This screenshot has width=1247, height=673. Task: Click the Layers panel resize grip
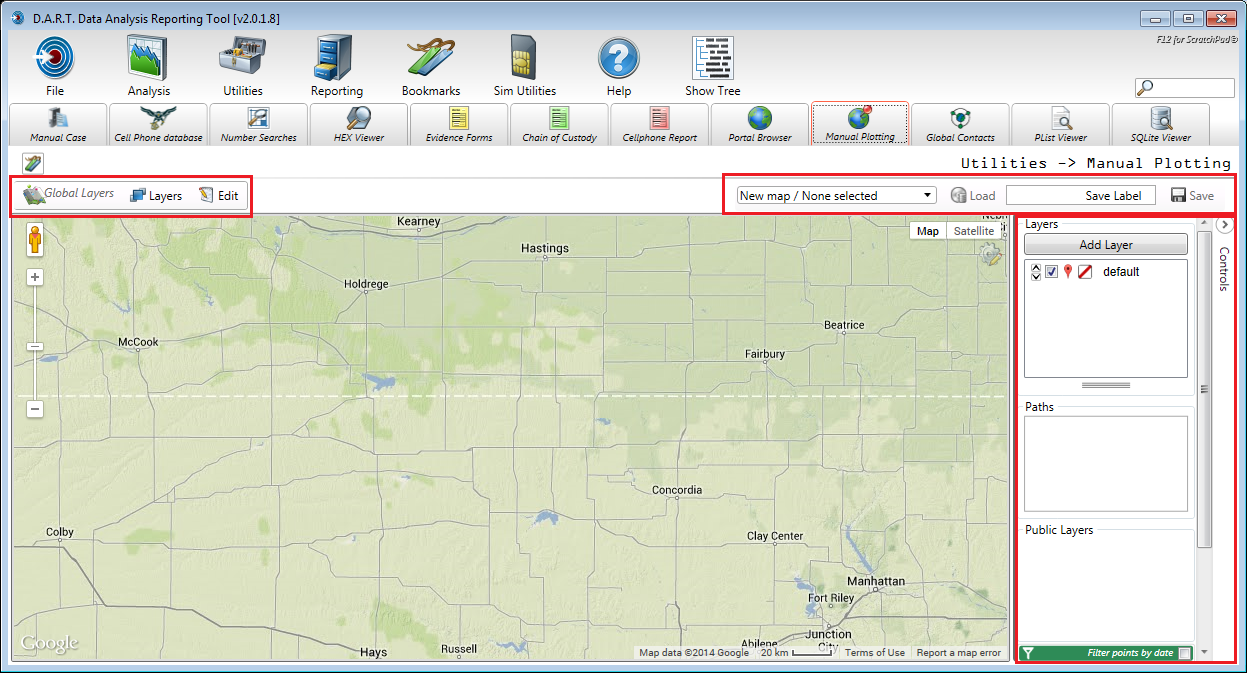coord(1106,385)
